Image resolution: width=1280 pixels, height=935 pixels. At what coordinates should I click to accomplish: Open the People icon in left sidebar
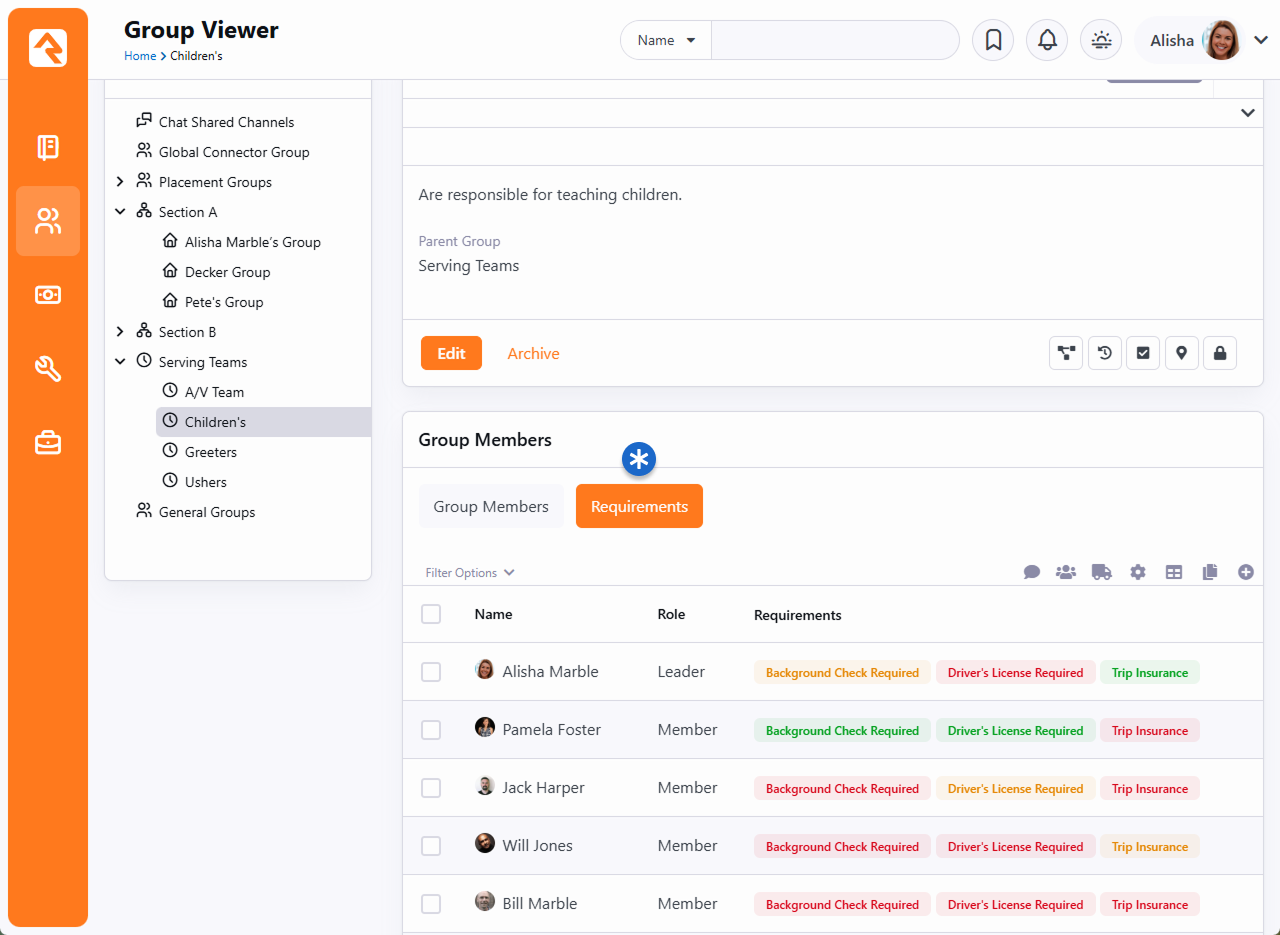(x=48, y=221)
